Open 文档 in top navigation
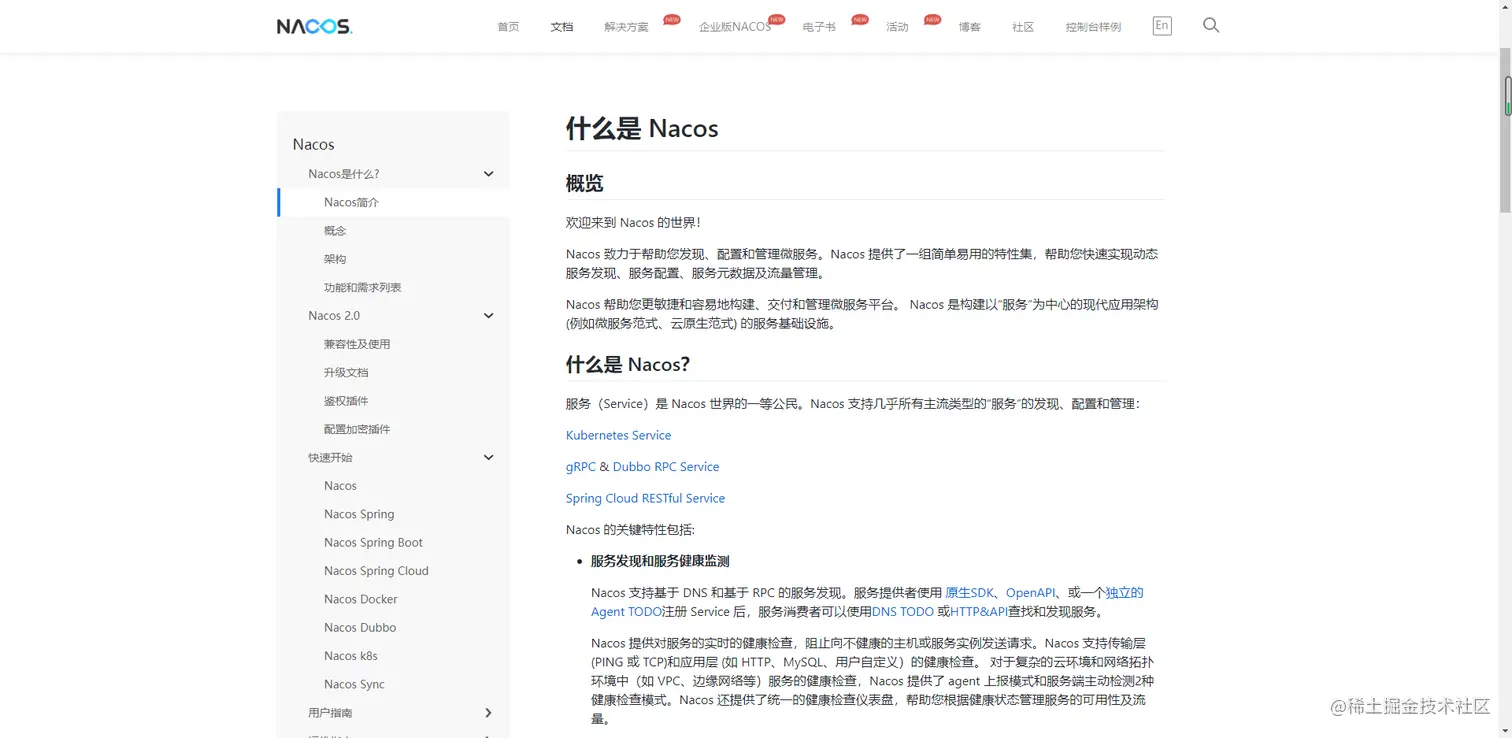This screenshot has width=1512, height=738. [x=562, y=27]
